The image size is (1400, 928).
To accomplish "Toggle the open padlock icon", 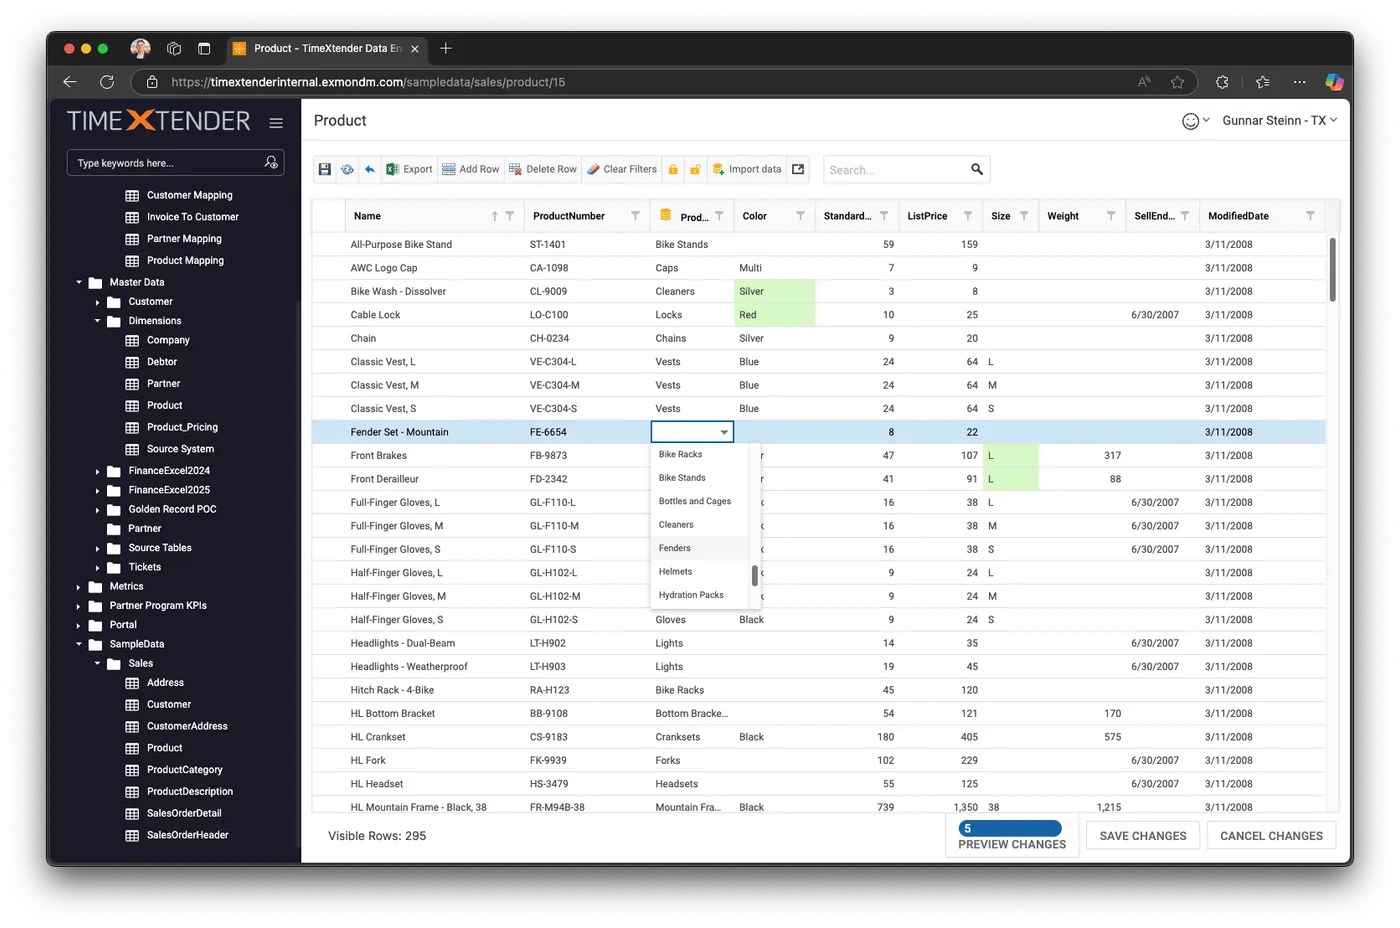I will coord(695,169).
